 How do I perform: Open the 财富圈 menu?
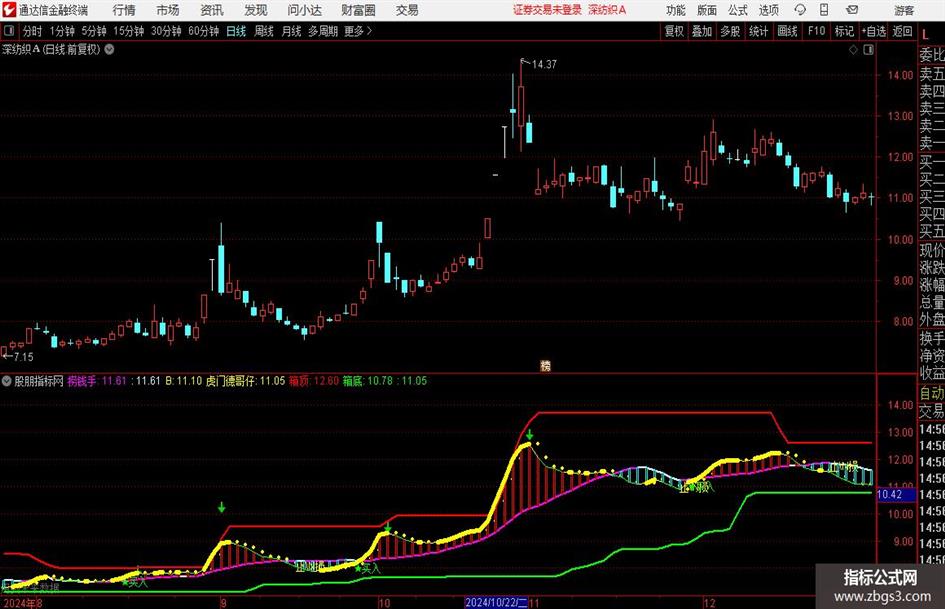pos(358,10)
